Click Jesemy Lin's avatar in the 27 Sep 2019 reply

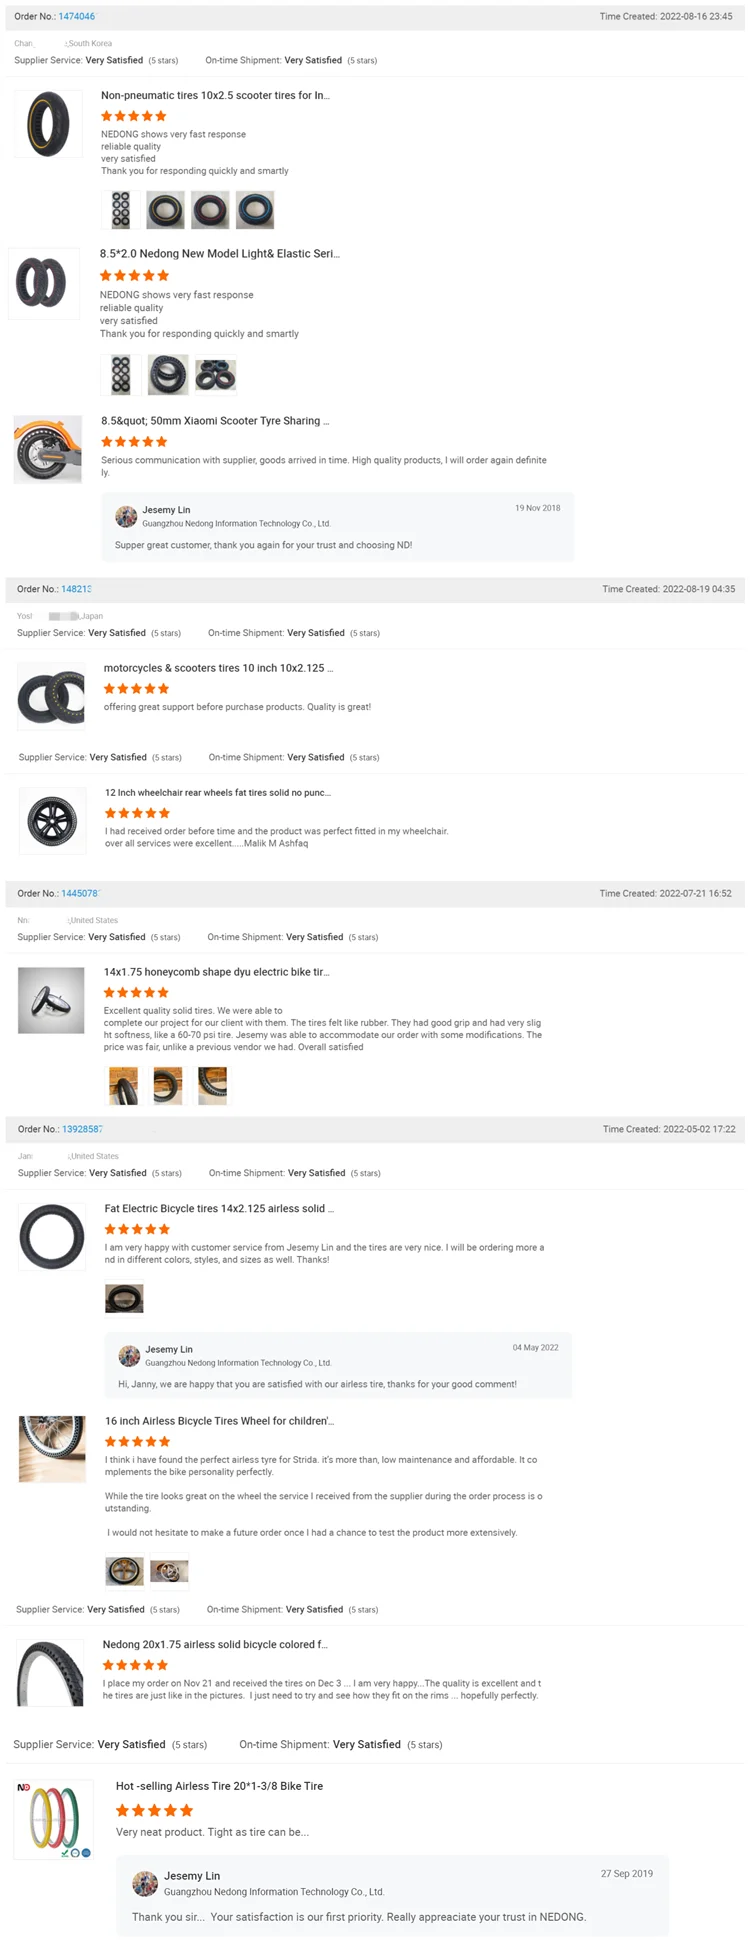(x=145, y=1883)
